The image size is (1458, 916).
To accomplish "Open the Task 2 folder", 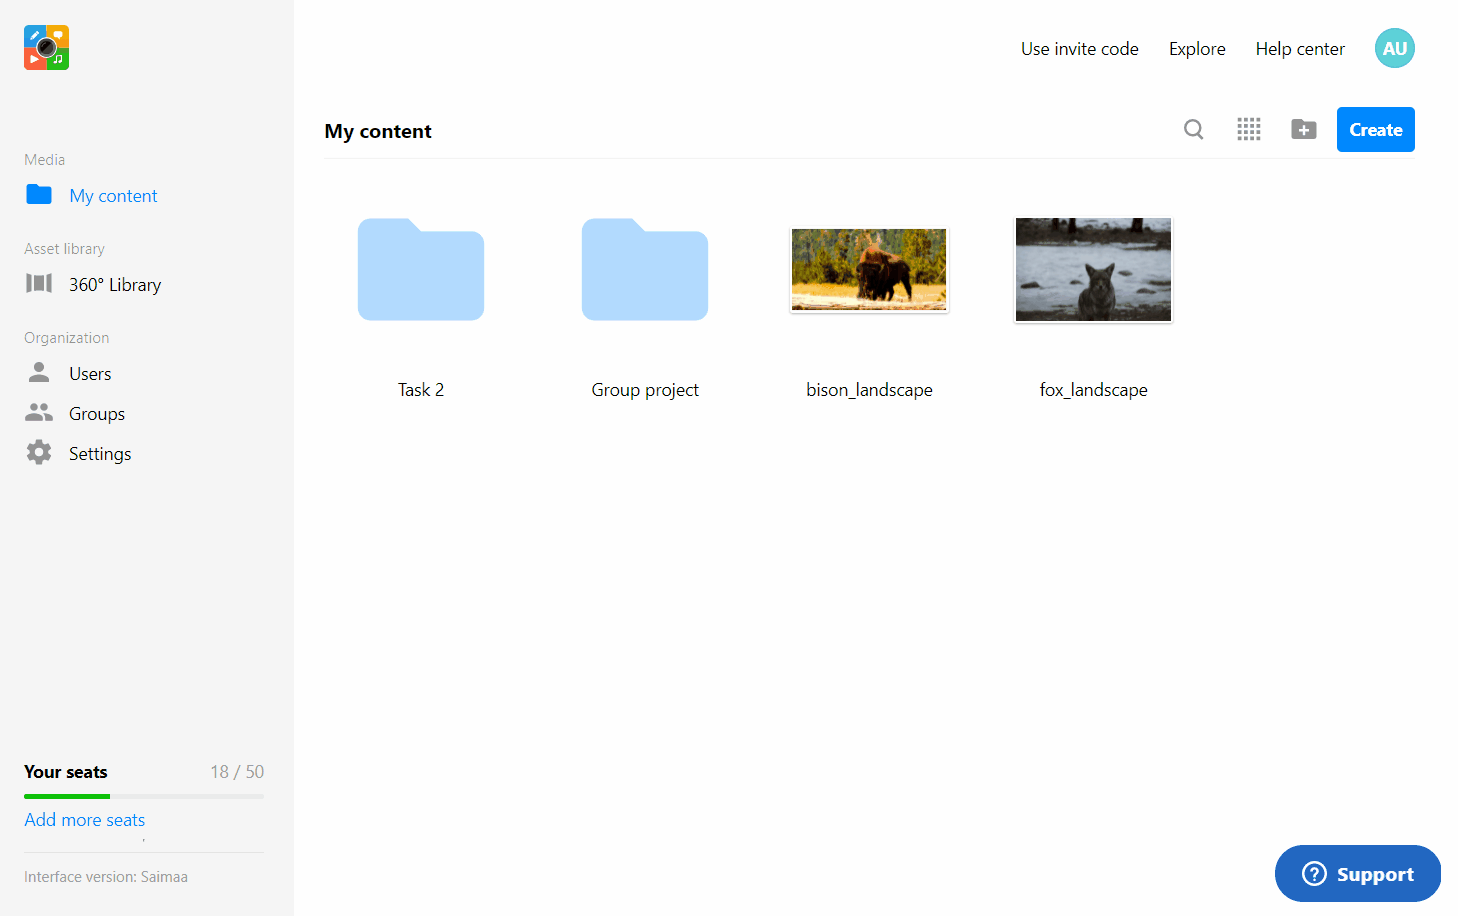I will 421,269.
